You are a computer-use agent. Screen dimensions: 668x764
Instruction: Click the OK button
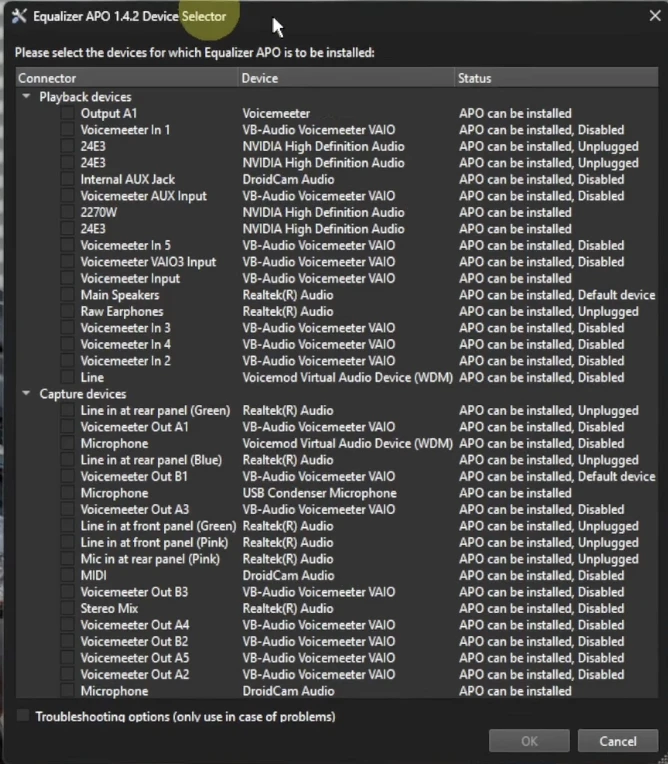tap(529, 741)
